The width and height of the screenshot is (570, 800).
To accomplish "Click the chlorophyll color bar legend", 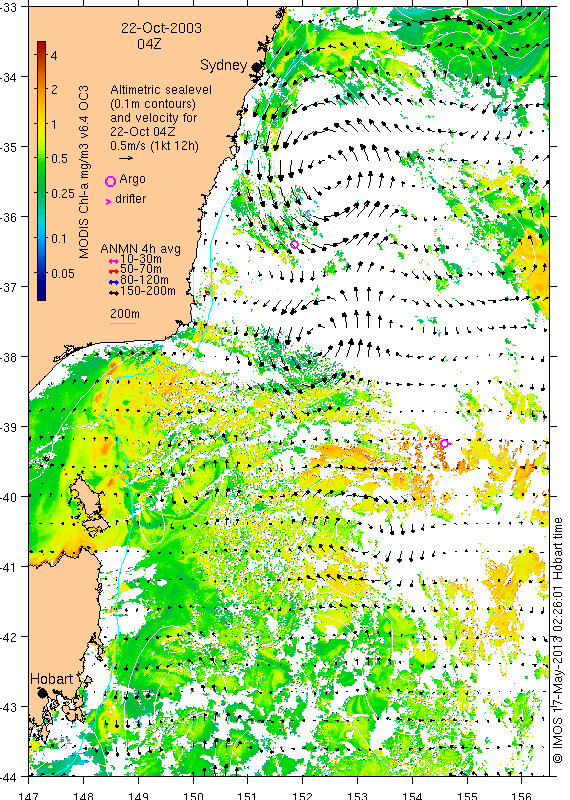I will [x=42, y=171].
